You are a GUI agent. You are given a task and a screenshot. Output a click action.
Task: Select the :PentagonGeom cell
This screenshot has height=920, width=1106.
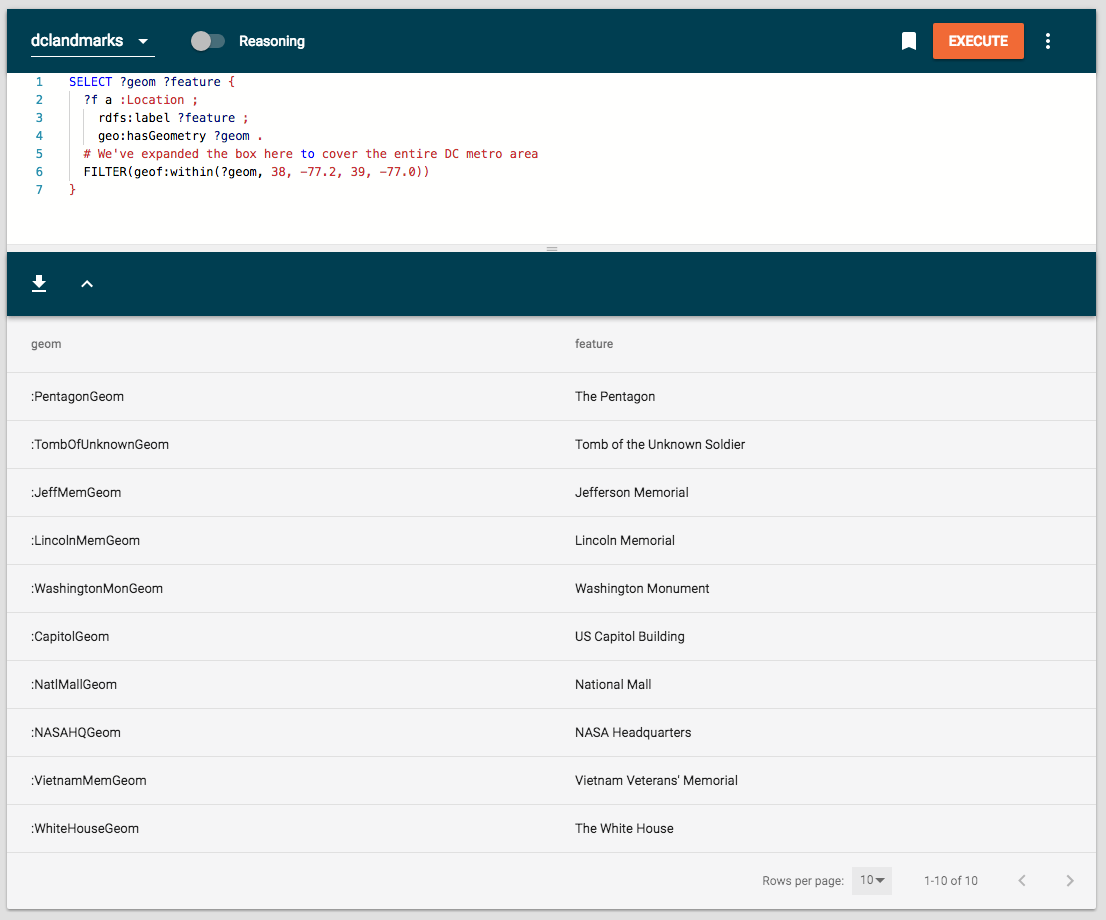(x=78, y=397)
